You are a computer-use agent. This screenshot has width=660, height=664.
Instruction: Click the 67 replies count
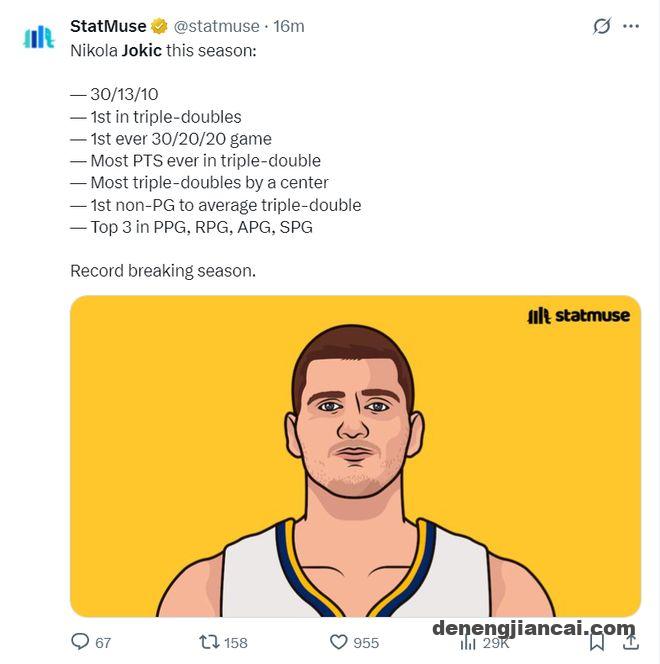(103, 643)
